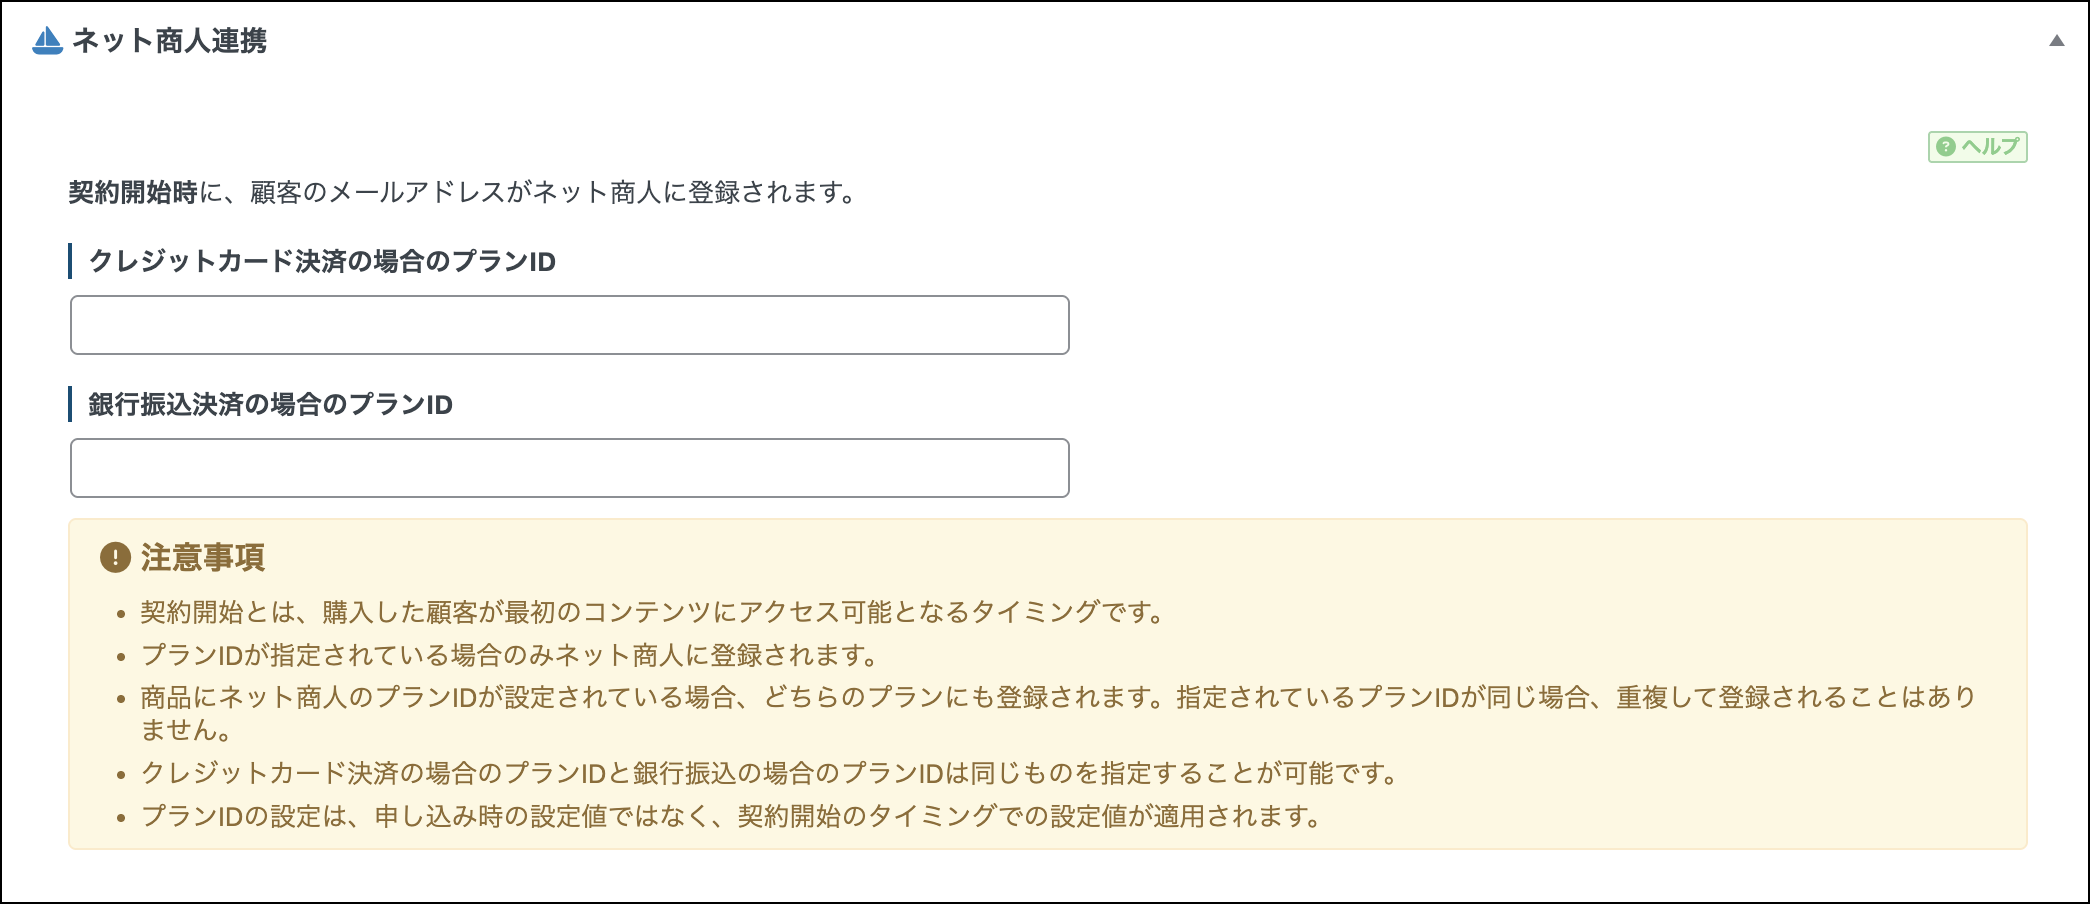Open the ヘルプ help button

1977,147
